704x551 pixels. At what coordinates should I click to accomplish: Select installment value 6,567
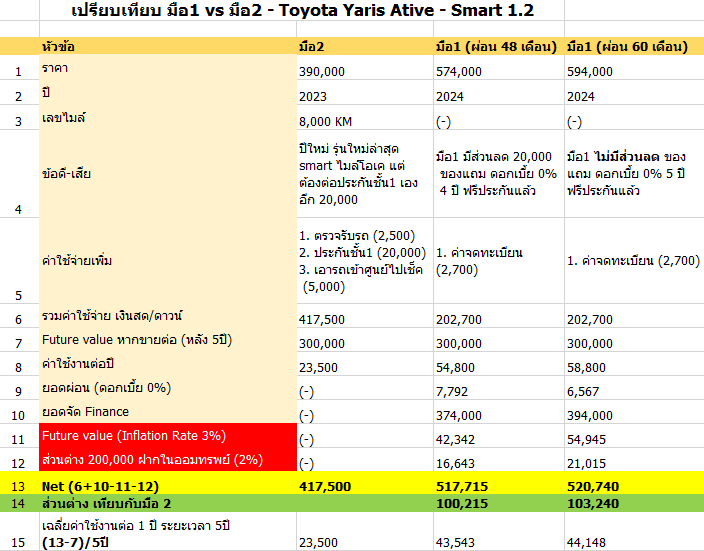pyautogui.click(x=634, y=388)
